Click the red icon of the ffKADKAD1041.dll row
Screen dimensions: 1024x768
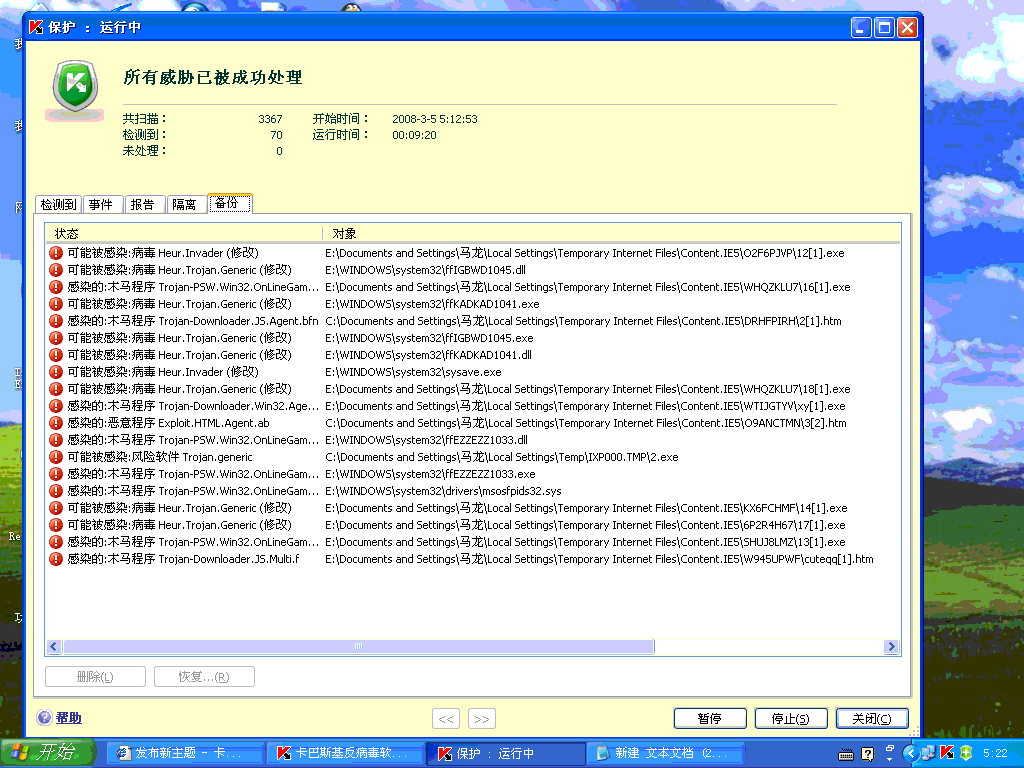pos(56,355)
